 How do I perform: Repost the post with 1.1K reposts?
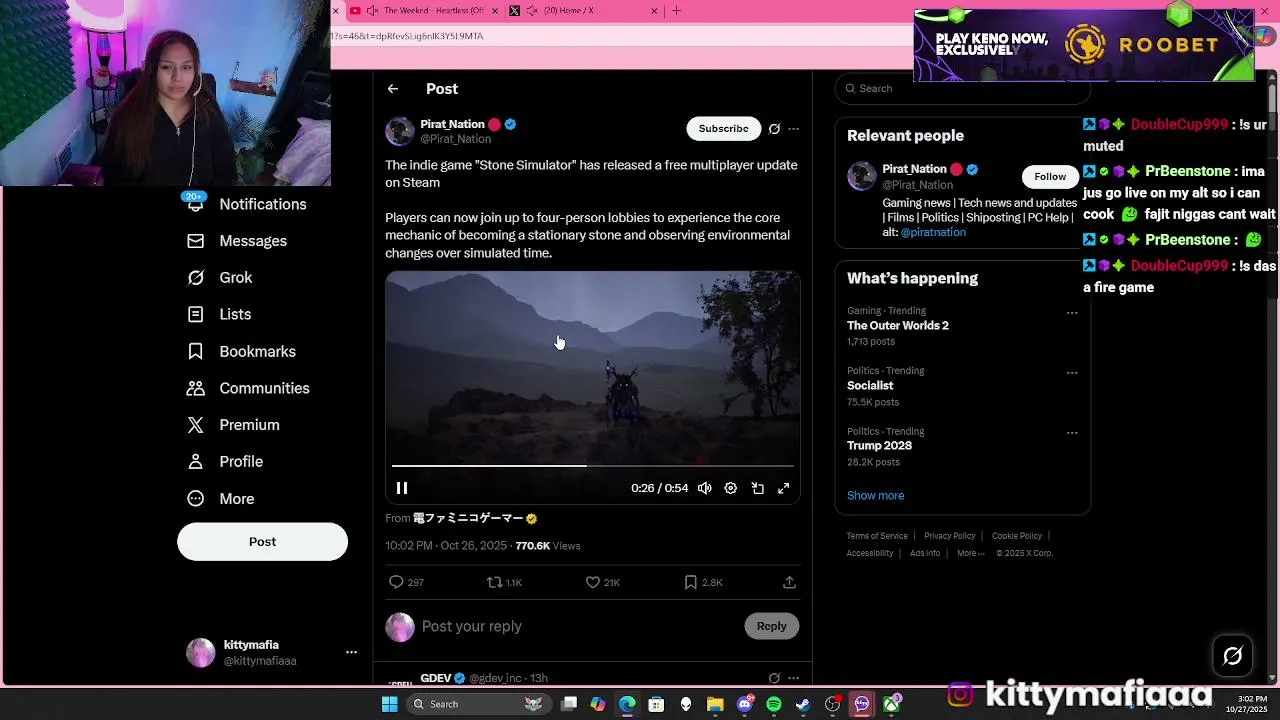click(504, 582)
